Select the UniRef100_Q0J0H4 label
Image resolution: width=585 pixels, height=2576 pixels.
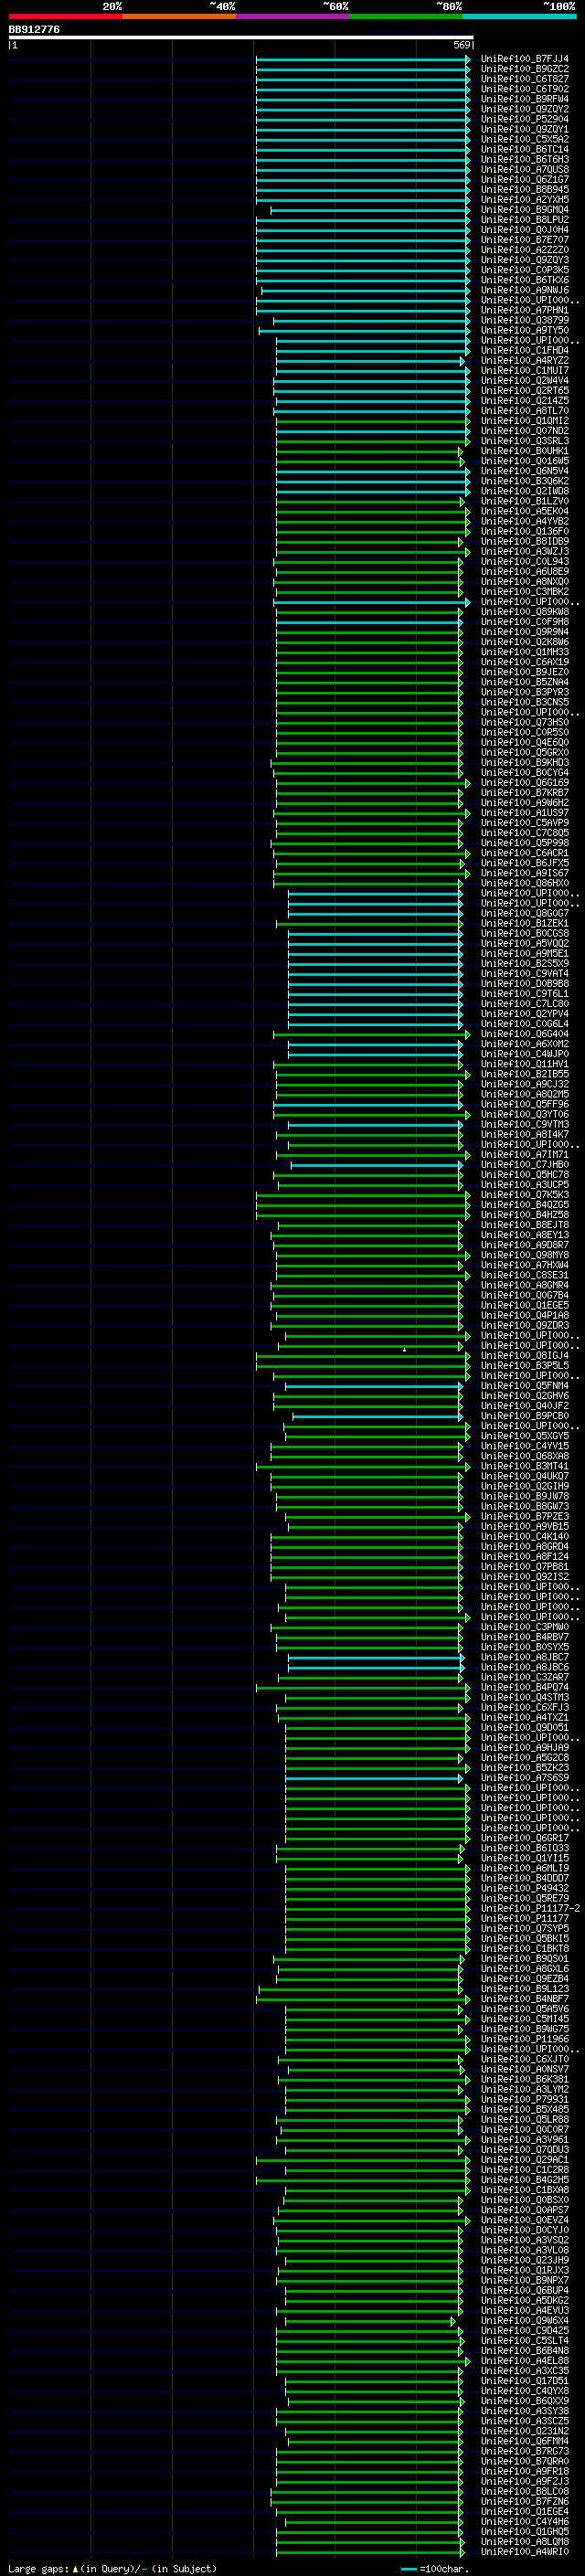524,229
